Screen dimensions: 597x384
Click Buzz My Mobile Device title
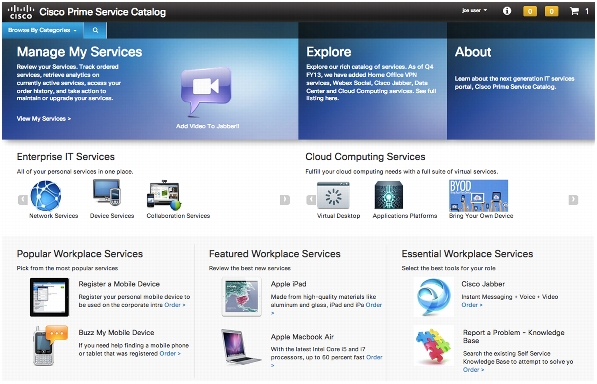pyautogui.click(x=116, y=333)
